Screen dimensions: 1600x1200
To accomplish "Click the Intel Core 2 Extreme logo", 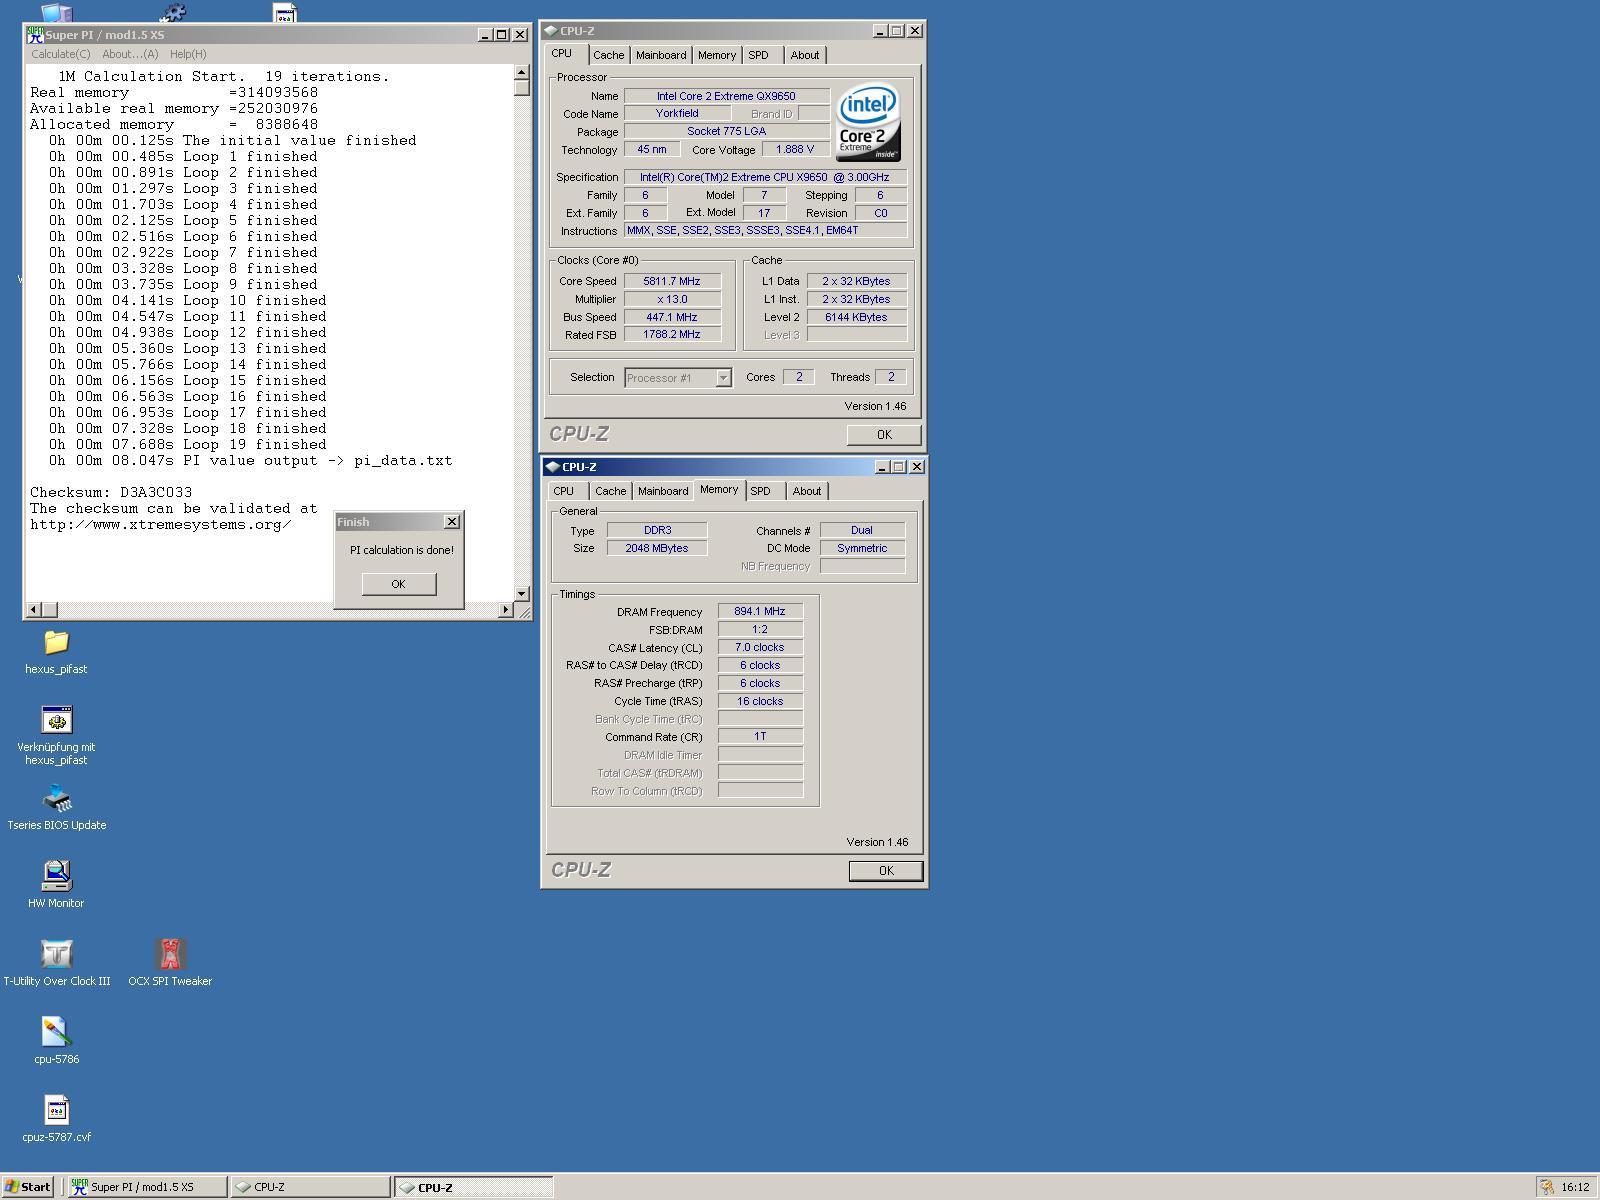I will [x=868, y=123].
